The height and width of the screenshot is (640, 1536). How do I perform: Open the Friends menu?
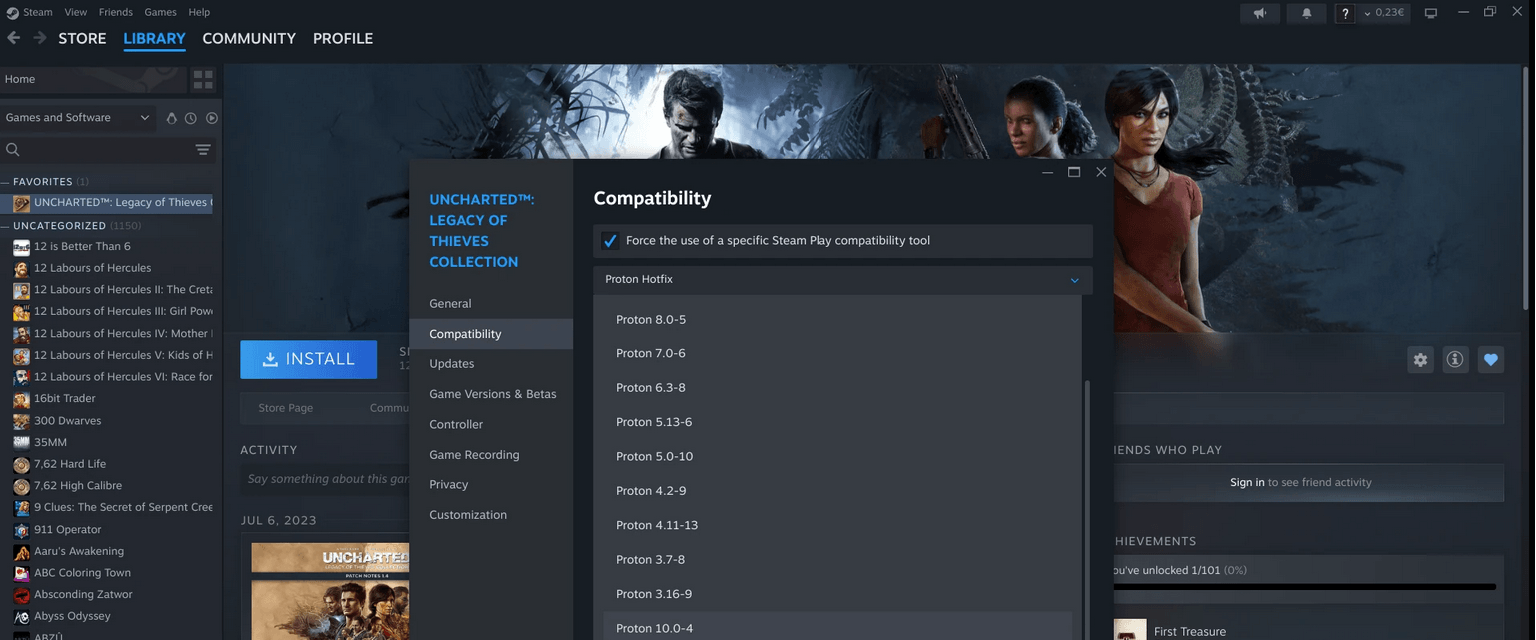pos(116,12)
